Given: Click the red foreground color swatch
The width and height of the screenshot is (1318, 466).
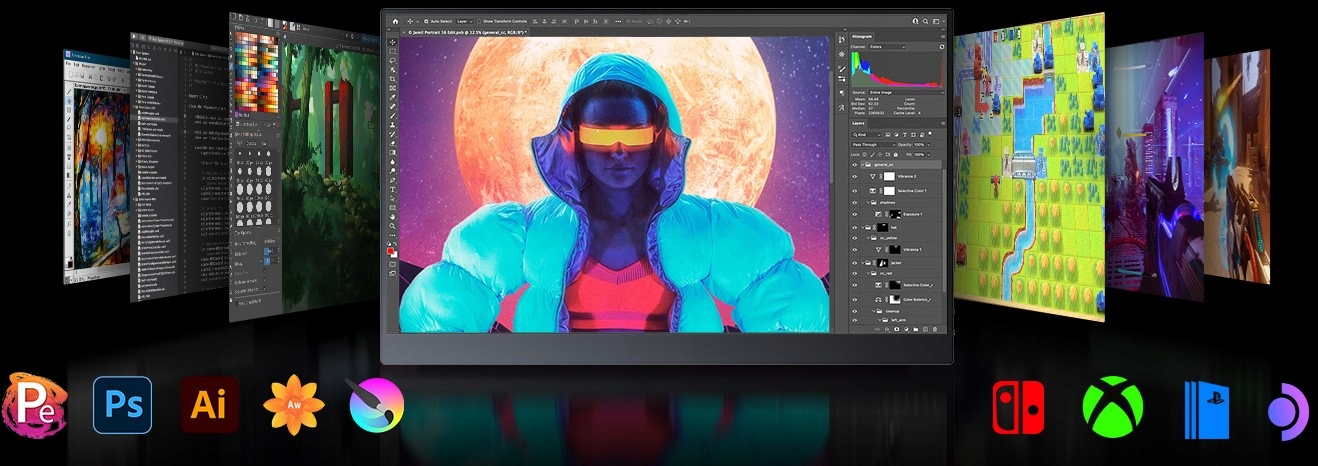Looking at the screenshot, I should click(391, 250).
